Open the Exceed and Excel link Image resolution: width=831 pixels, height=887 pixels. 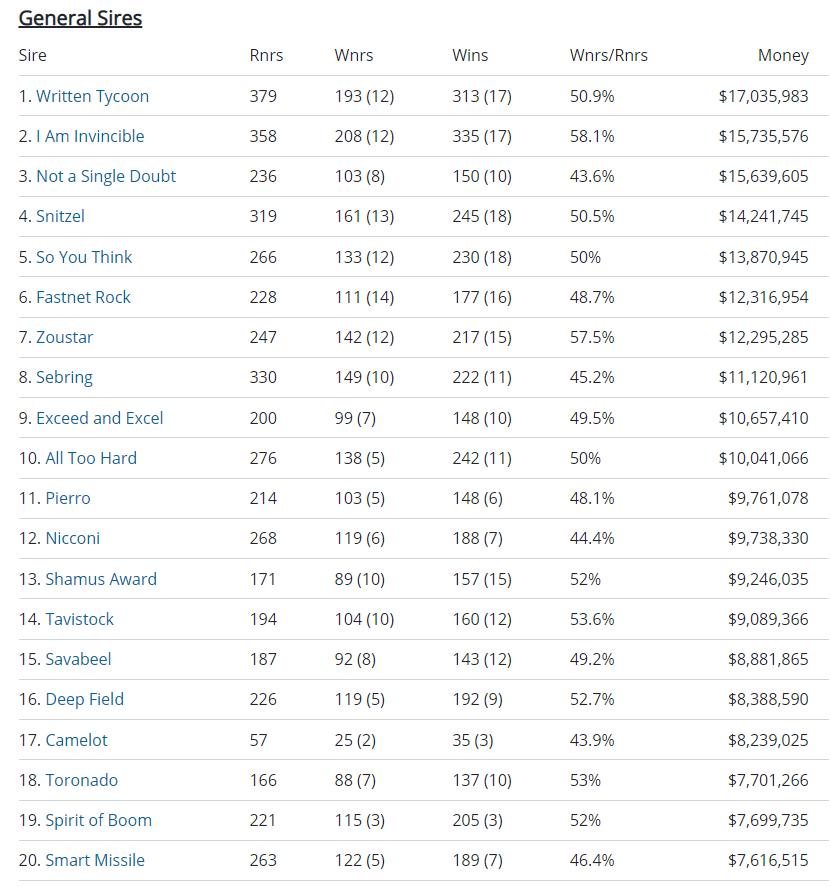(x=100, y=418)
